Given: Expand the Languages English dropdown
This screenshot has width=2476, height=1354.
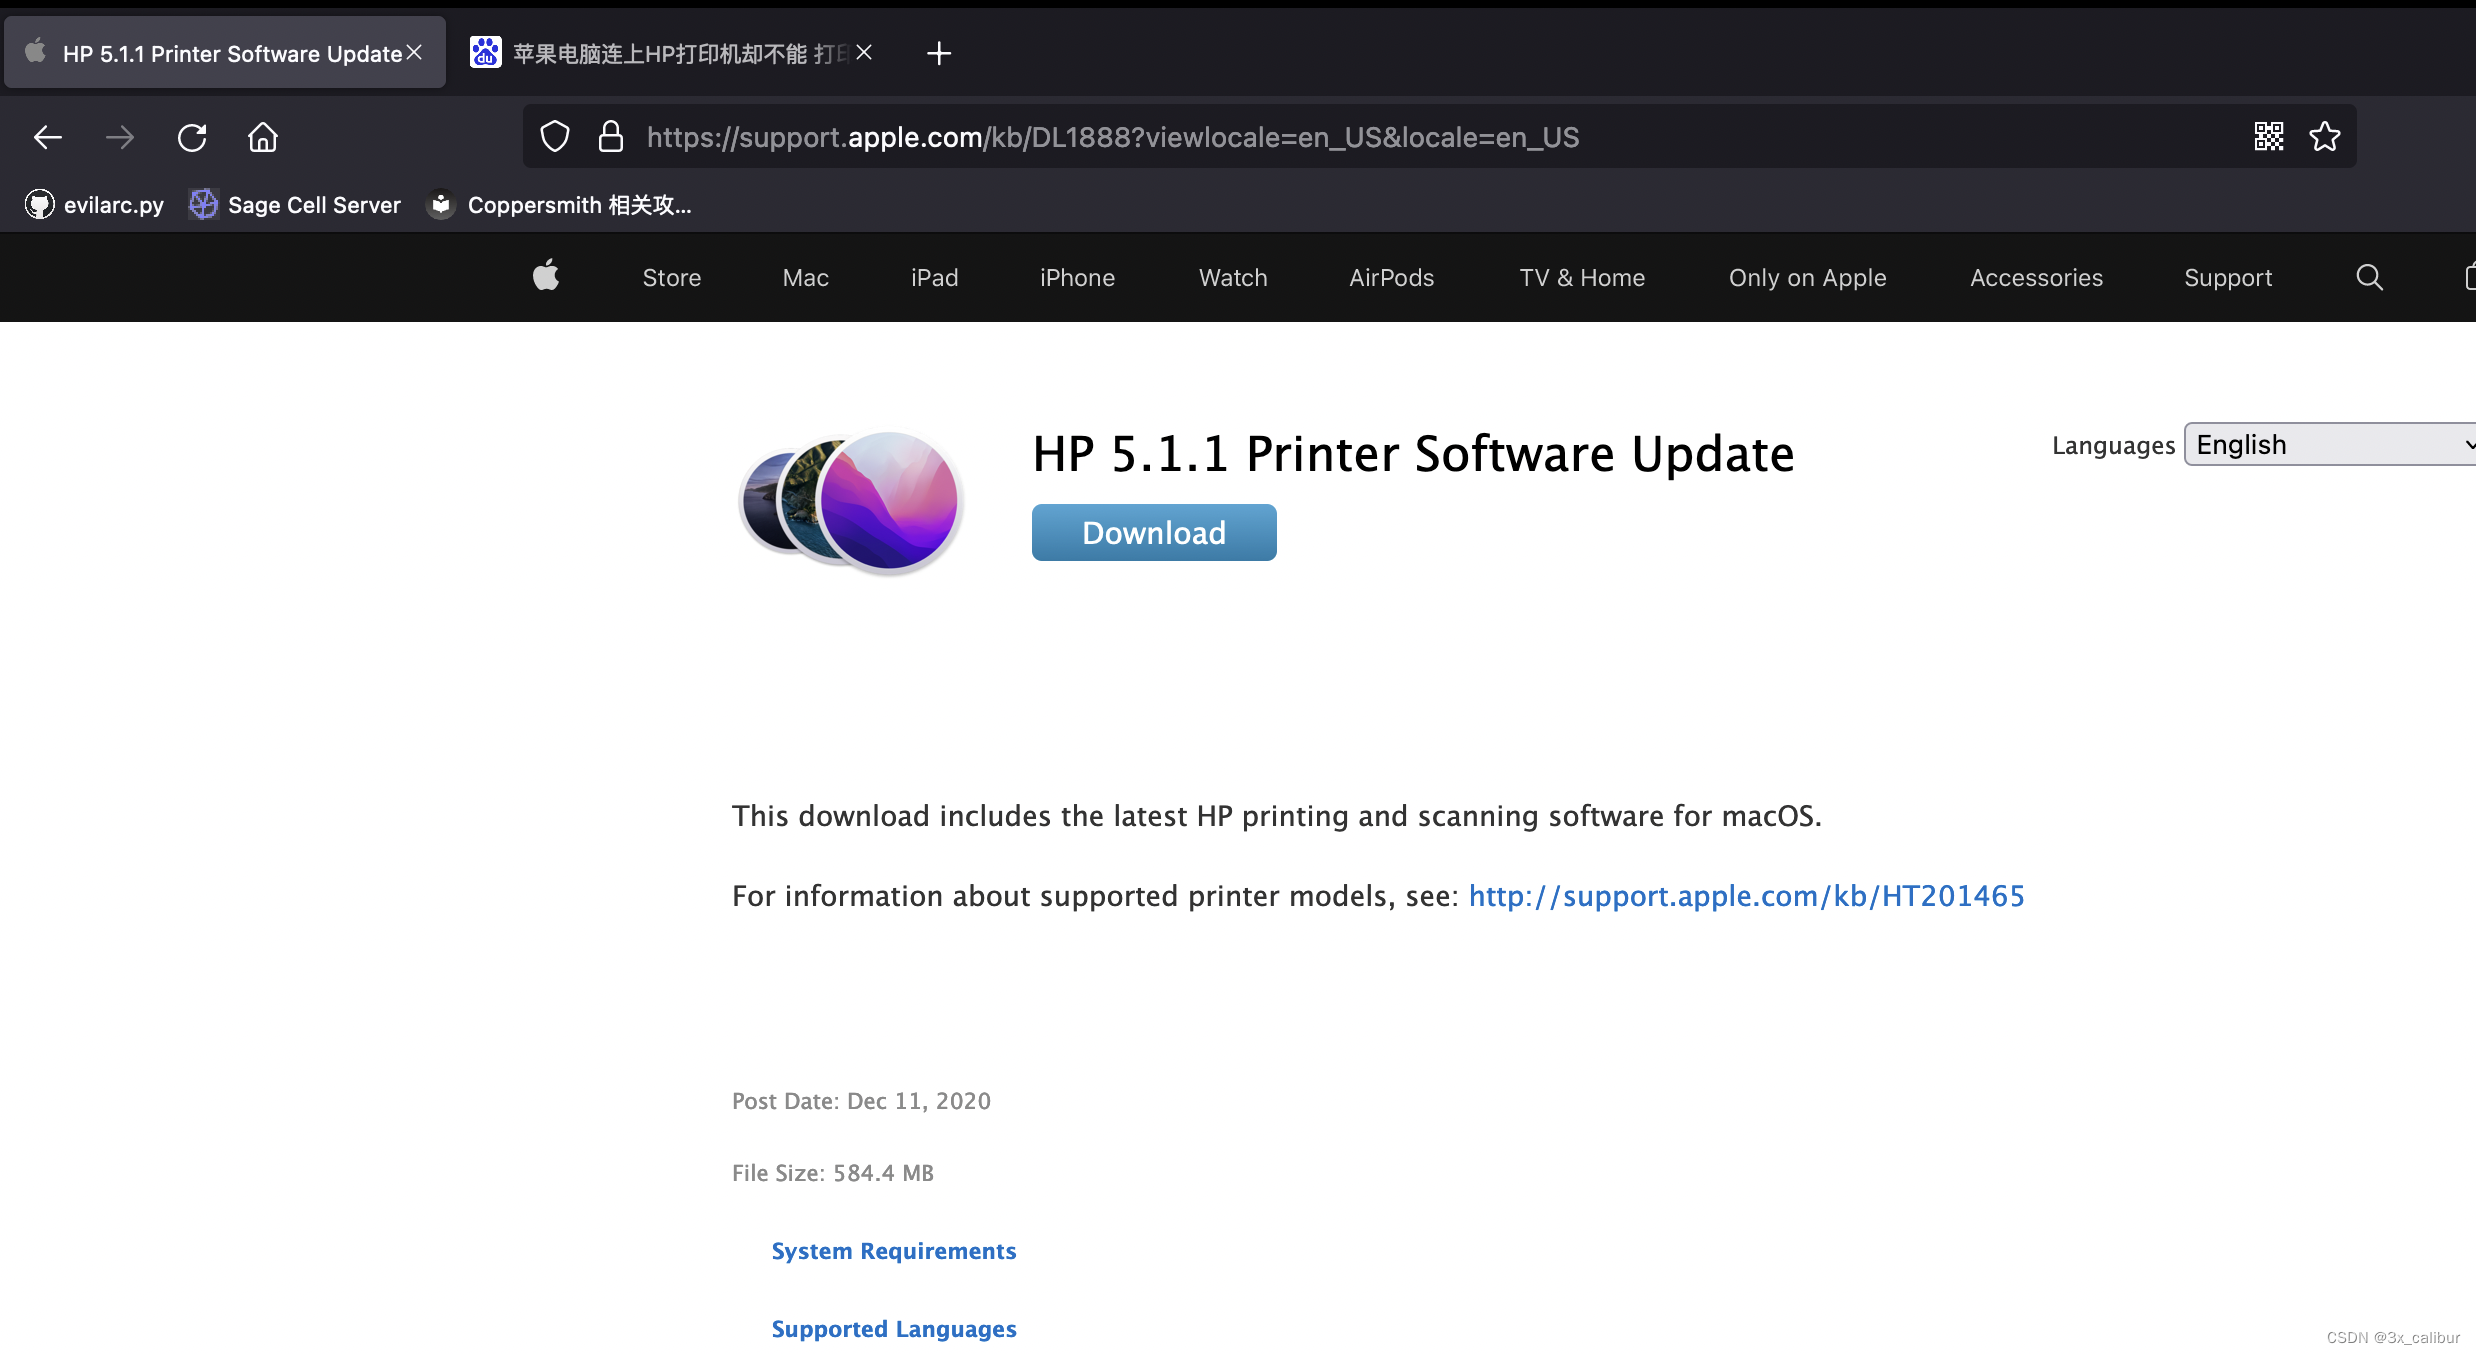Looking at the screenshot, I should pyautogui.click(x=2330, y=444).
